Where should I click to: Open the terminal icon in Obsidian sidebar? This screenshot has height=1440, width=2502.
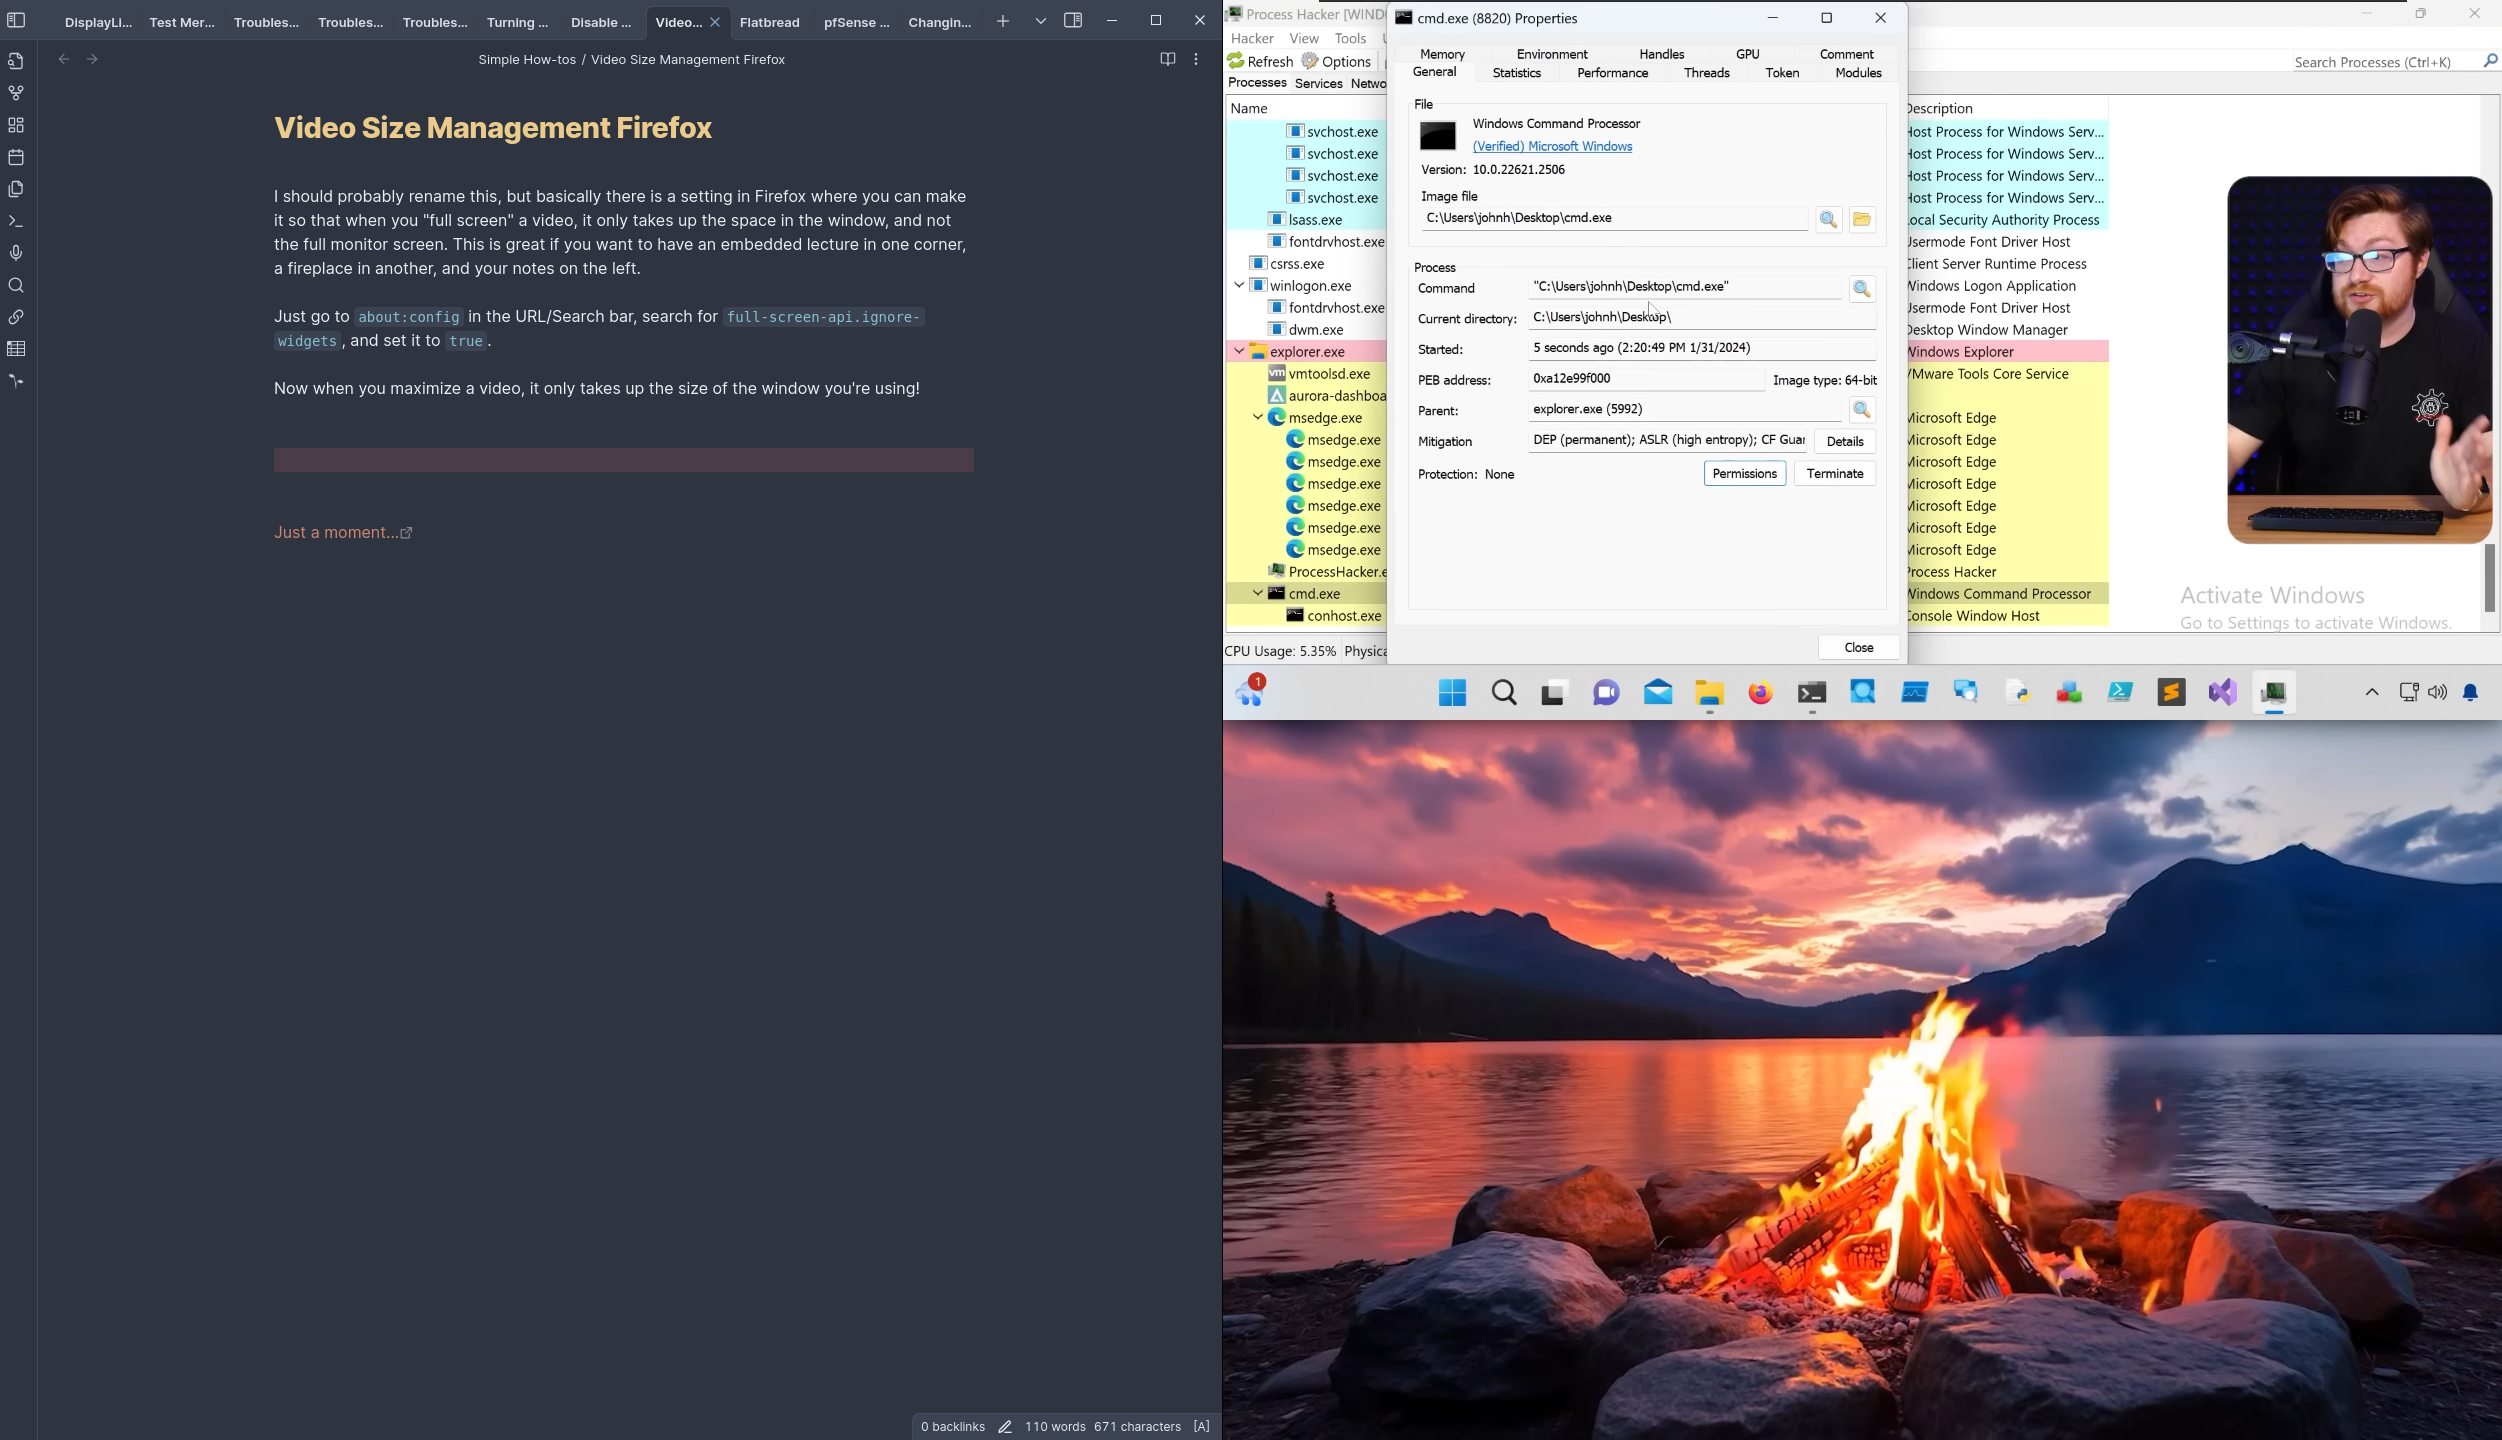click(16, 220)
